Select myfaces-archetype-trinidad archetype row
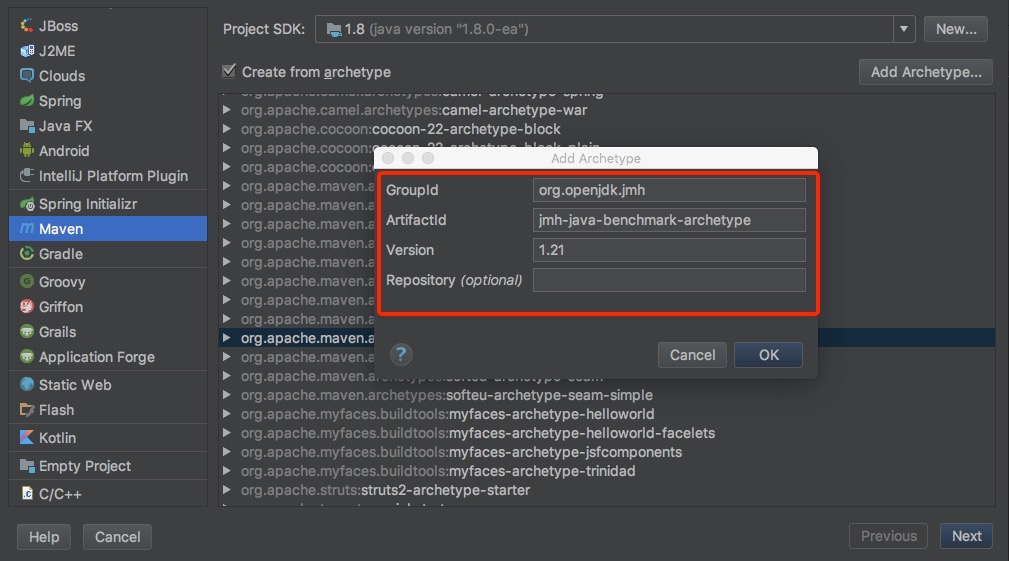This screenshot has height=561, width=1009. 607,471
